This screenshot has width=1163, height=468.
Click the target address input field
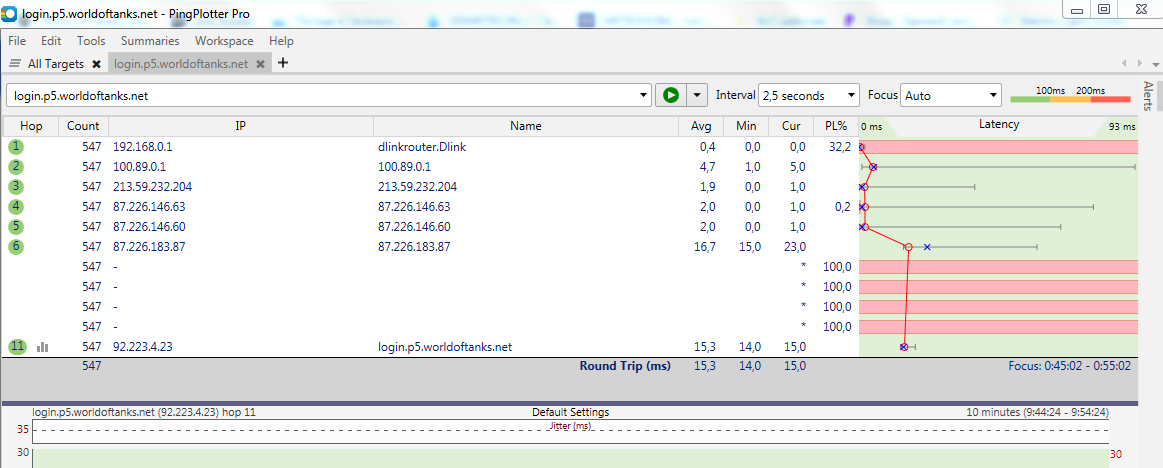tap(321, 96)
